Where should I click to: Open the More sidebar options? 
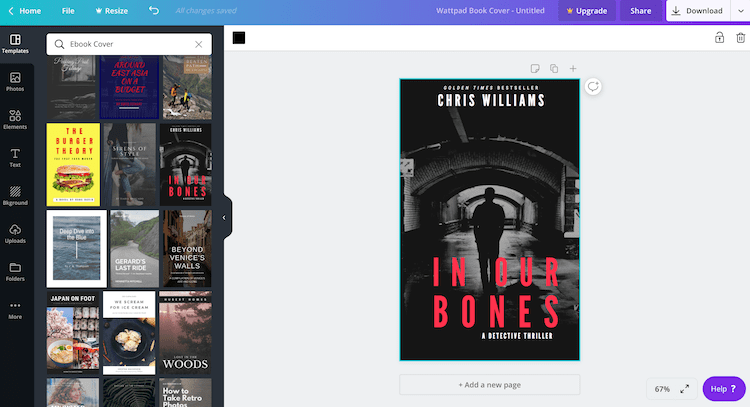click(15, 309)
